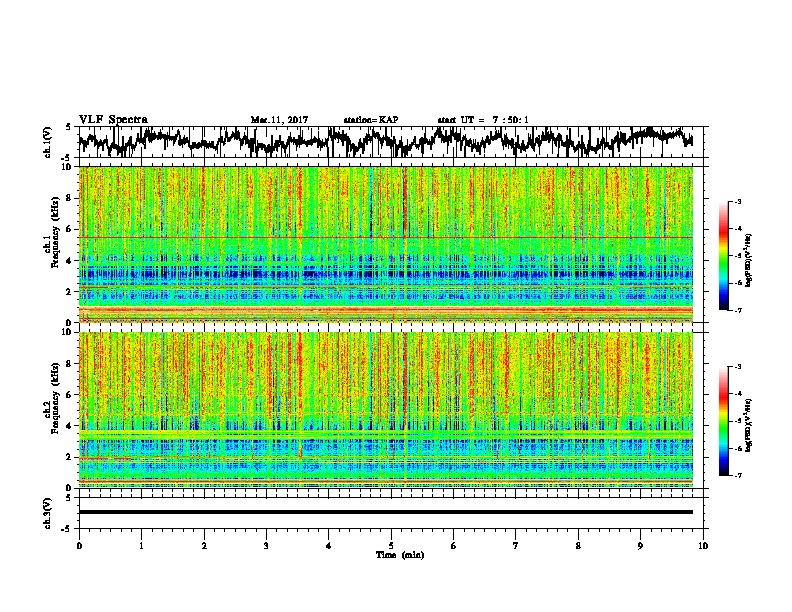Select the date text "Mar.11, 2017"
Viewport: 792px width, 612px height.
click(279, 120)
